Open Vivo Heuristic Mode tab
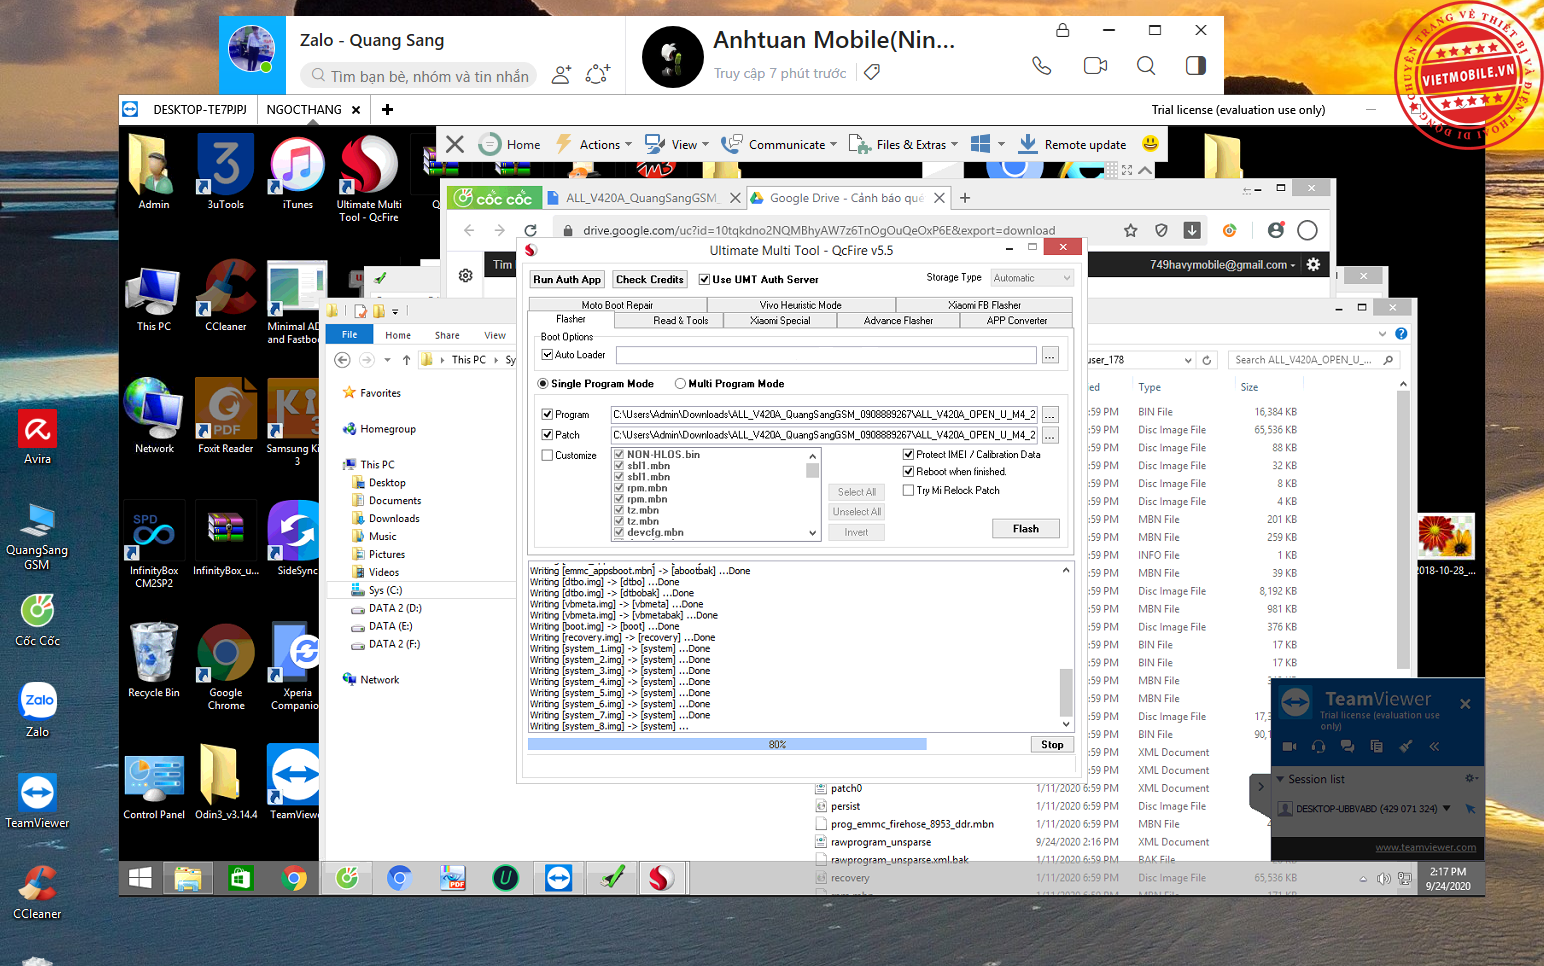The image size is (1544, 966). (x=800, y=305)
